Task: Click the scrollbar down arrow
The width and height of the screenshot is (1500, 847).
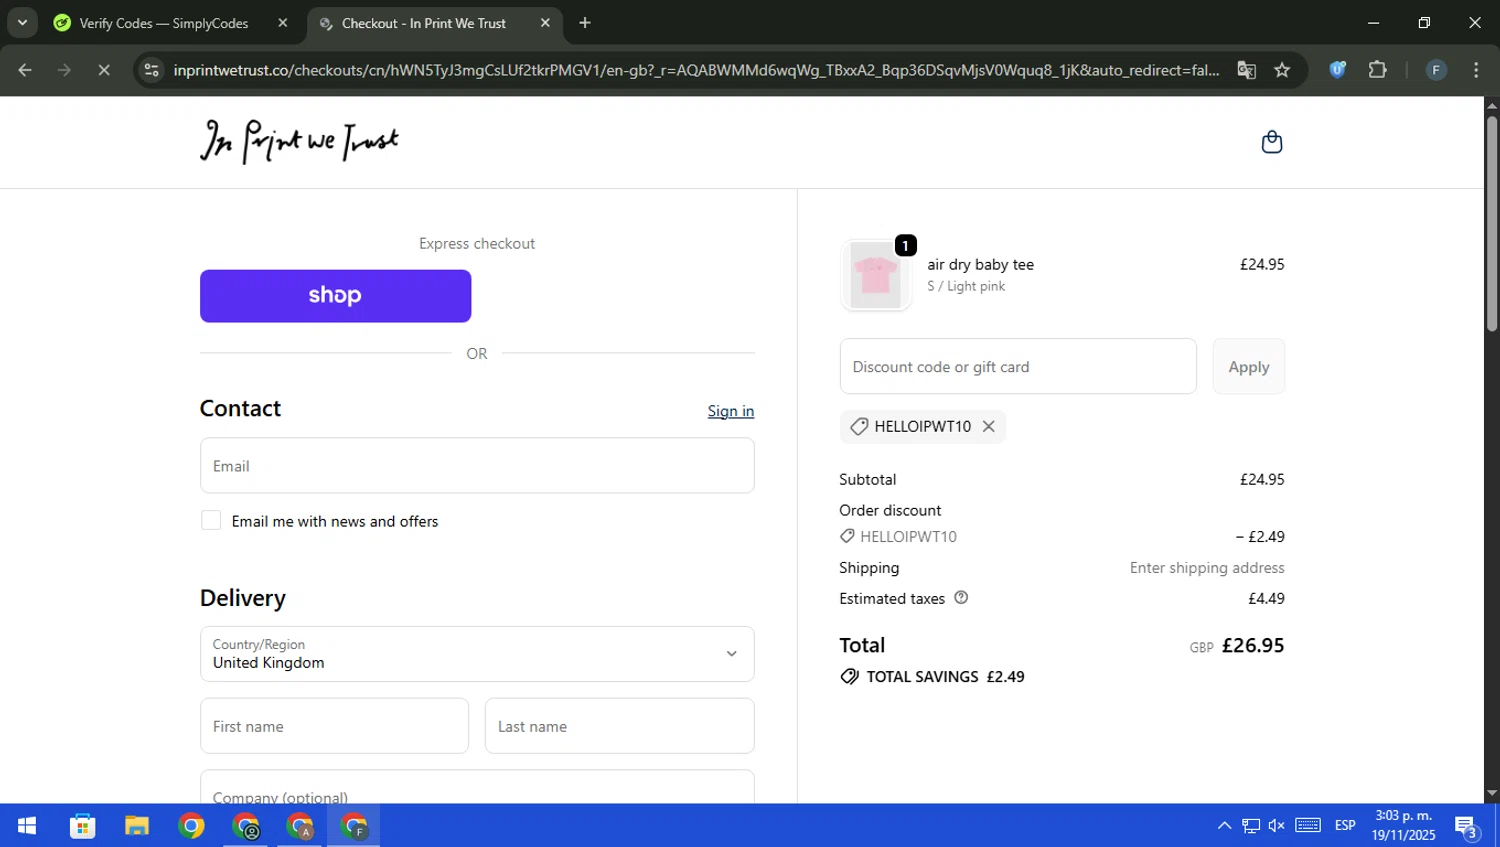Action: click(1492, 793)
